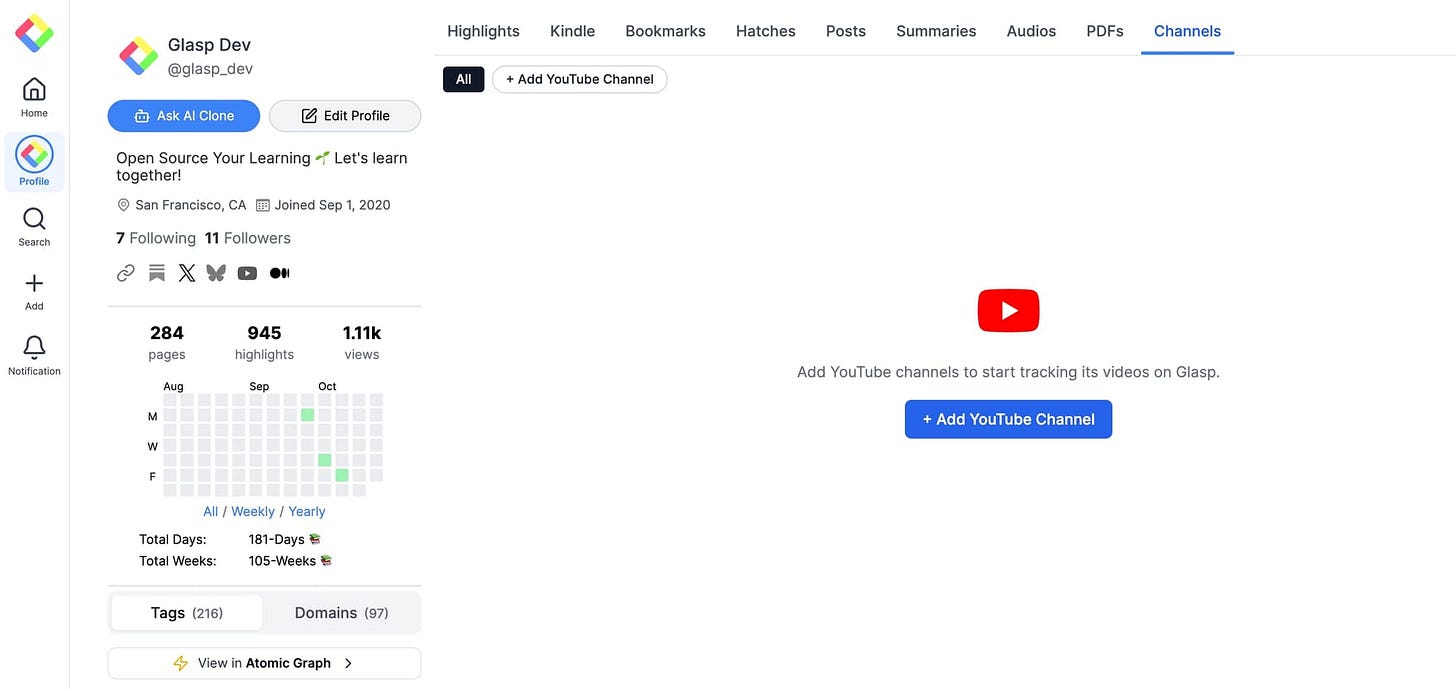
Task: Click the San Francisco, CA location text
Action: point(191,205)
